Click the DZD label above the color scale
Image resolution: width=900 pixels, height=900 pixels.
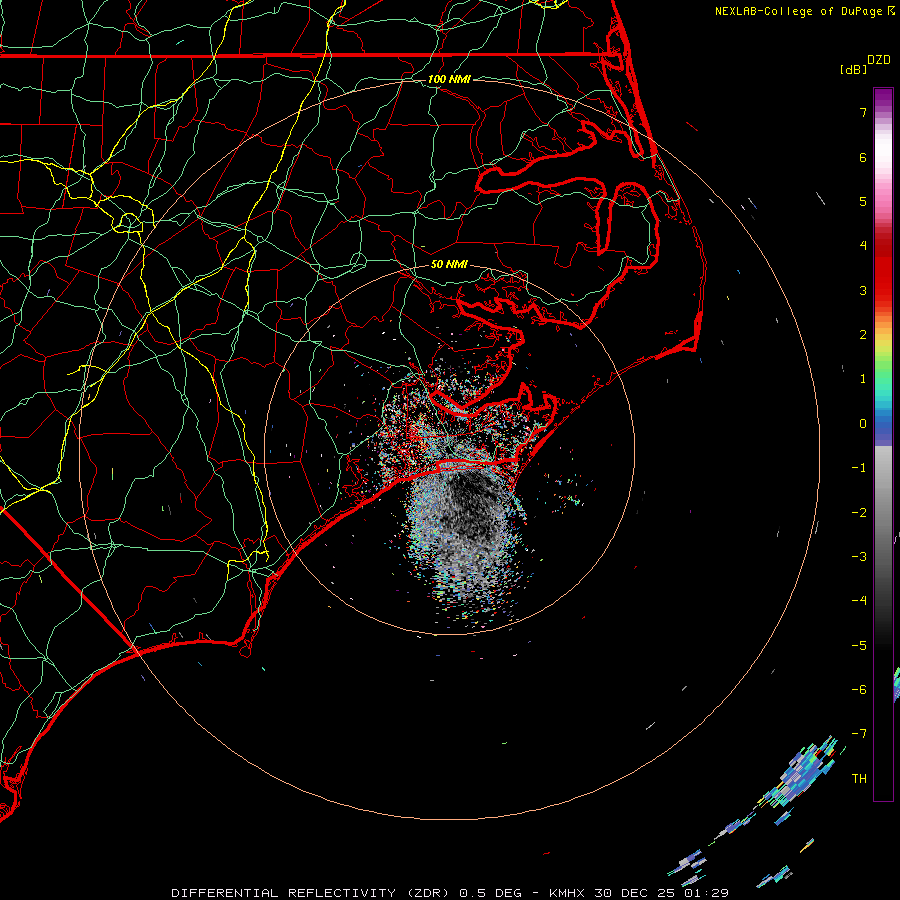tap(879, 60)
